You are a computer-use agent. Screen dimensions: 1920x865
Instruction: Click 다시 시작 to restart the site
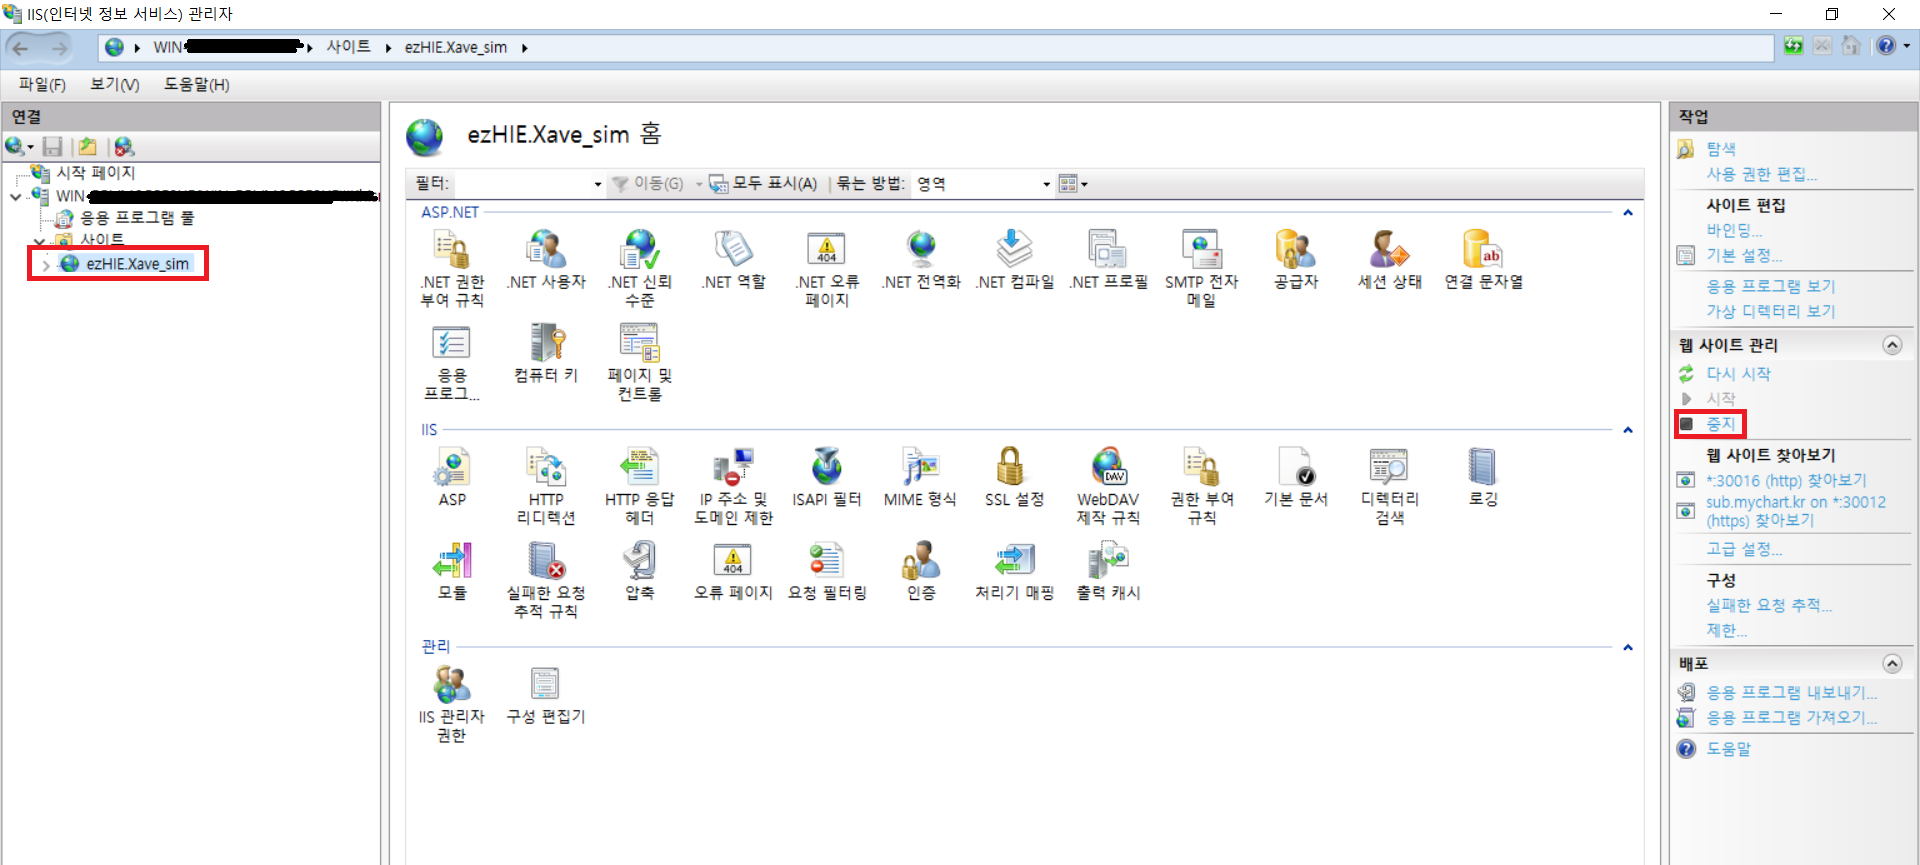pos(1738,374)
